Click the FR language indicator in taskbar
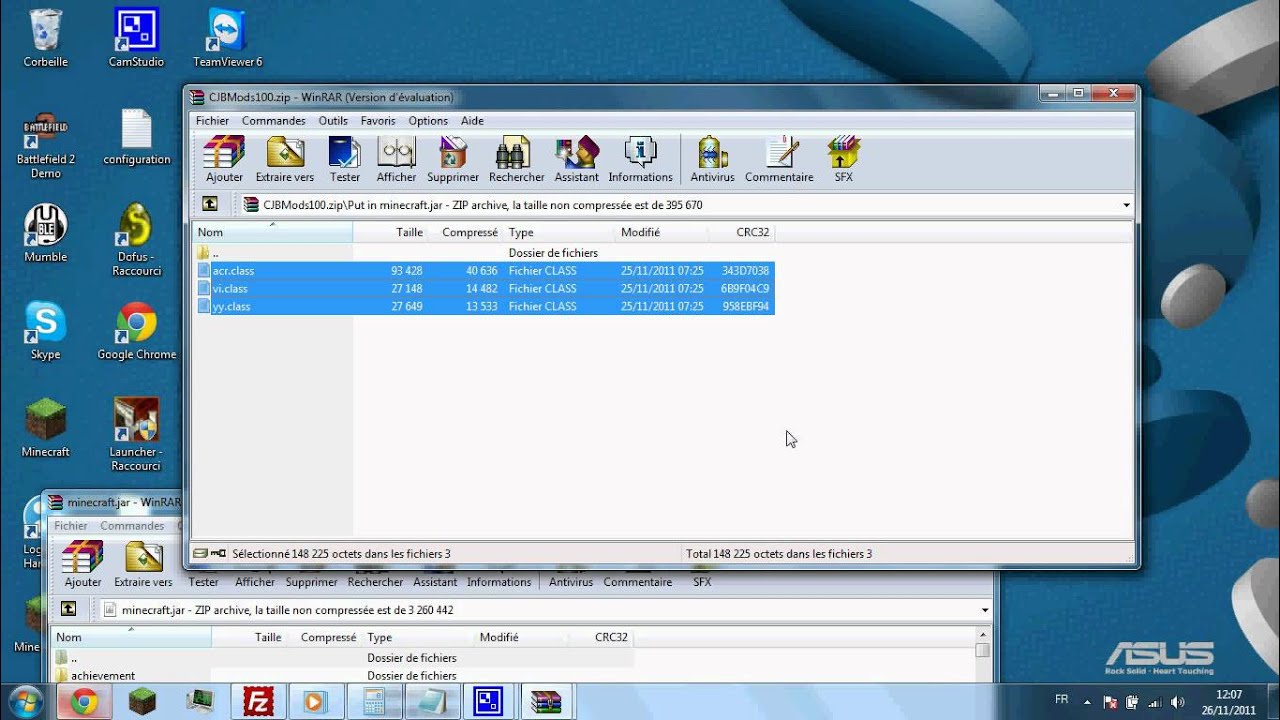 pyautogui.click(x=1062, y=699)
